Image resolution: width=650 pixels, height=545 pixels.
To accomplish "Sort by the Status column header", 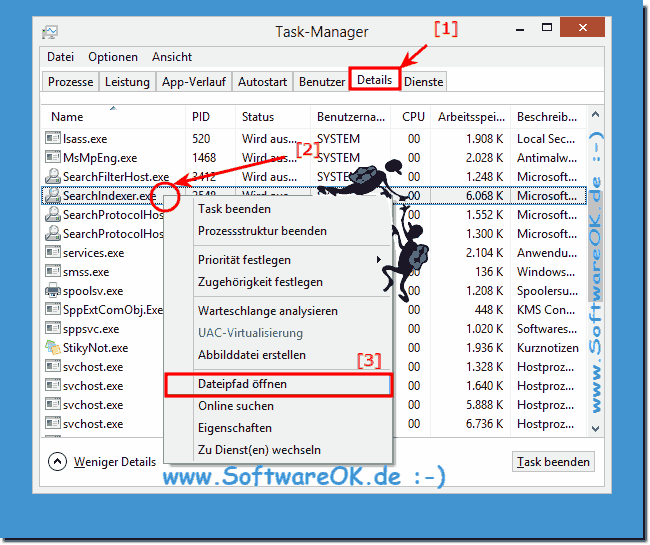I will 272,116.
